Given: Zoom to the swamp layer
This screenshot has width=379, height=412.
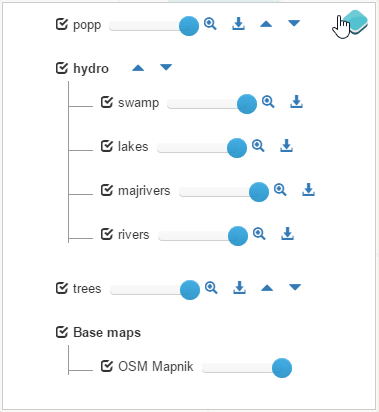Looking at the screenshot, I should (x=268, y=102).
